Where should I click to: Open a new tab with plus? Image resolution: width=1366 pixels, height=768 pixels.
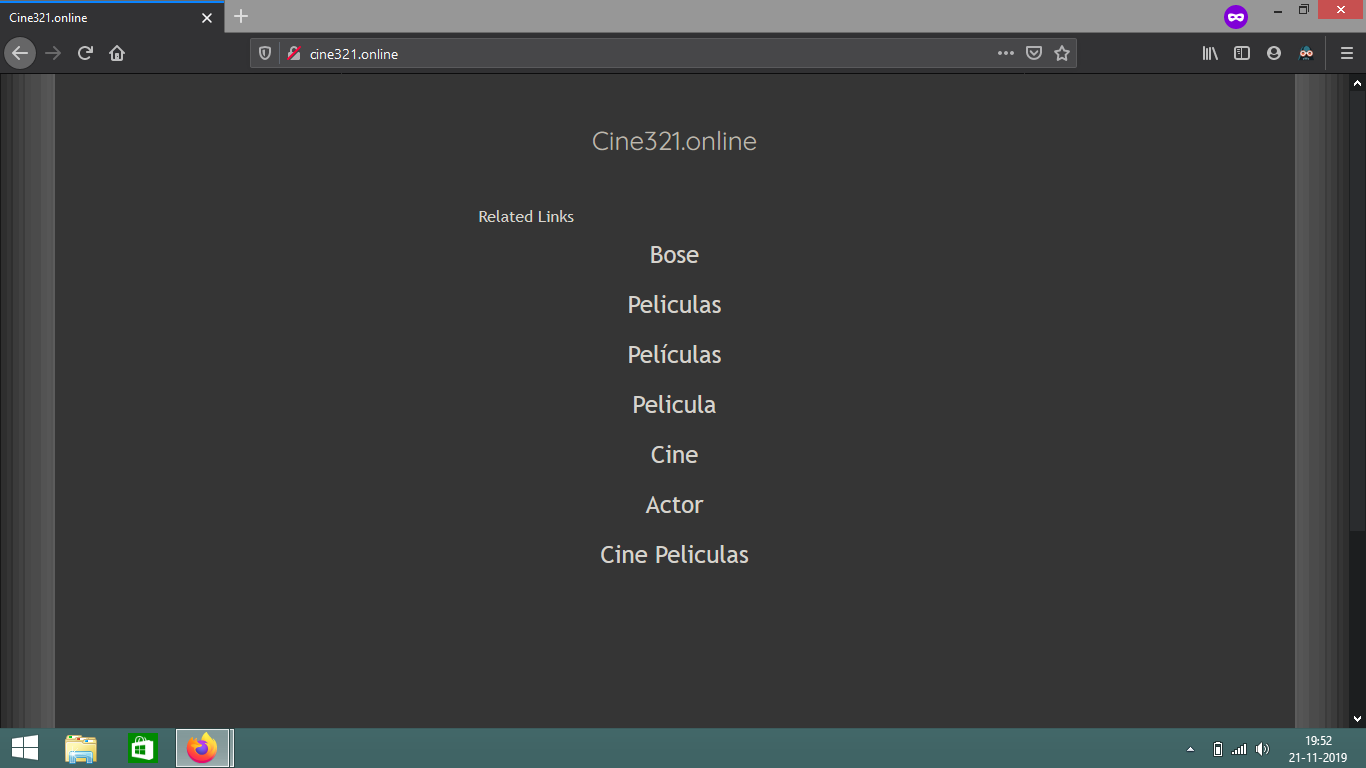[241, 17]
